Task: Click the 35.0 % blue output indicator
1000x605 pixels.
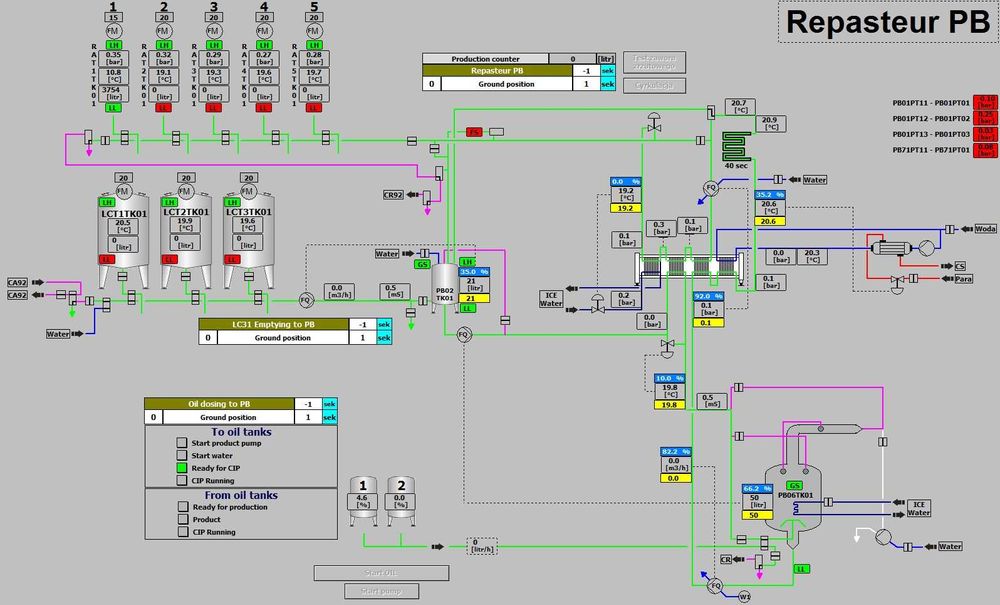Action: coord(474,272)
